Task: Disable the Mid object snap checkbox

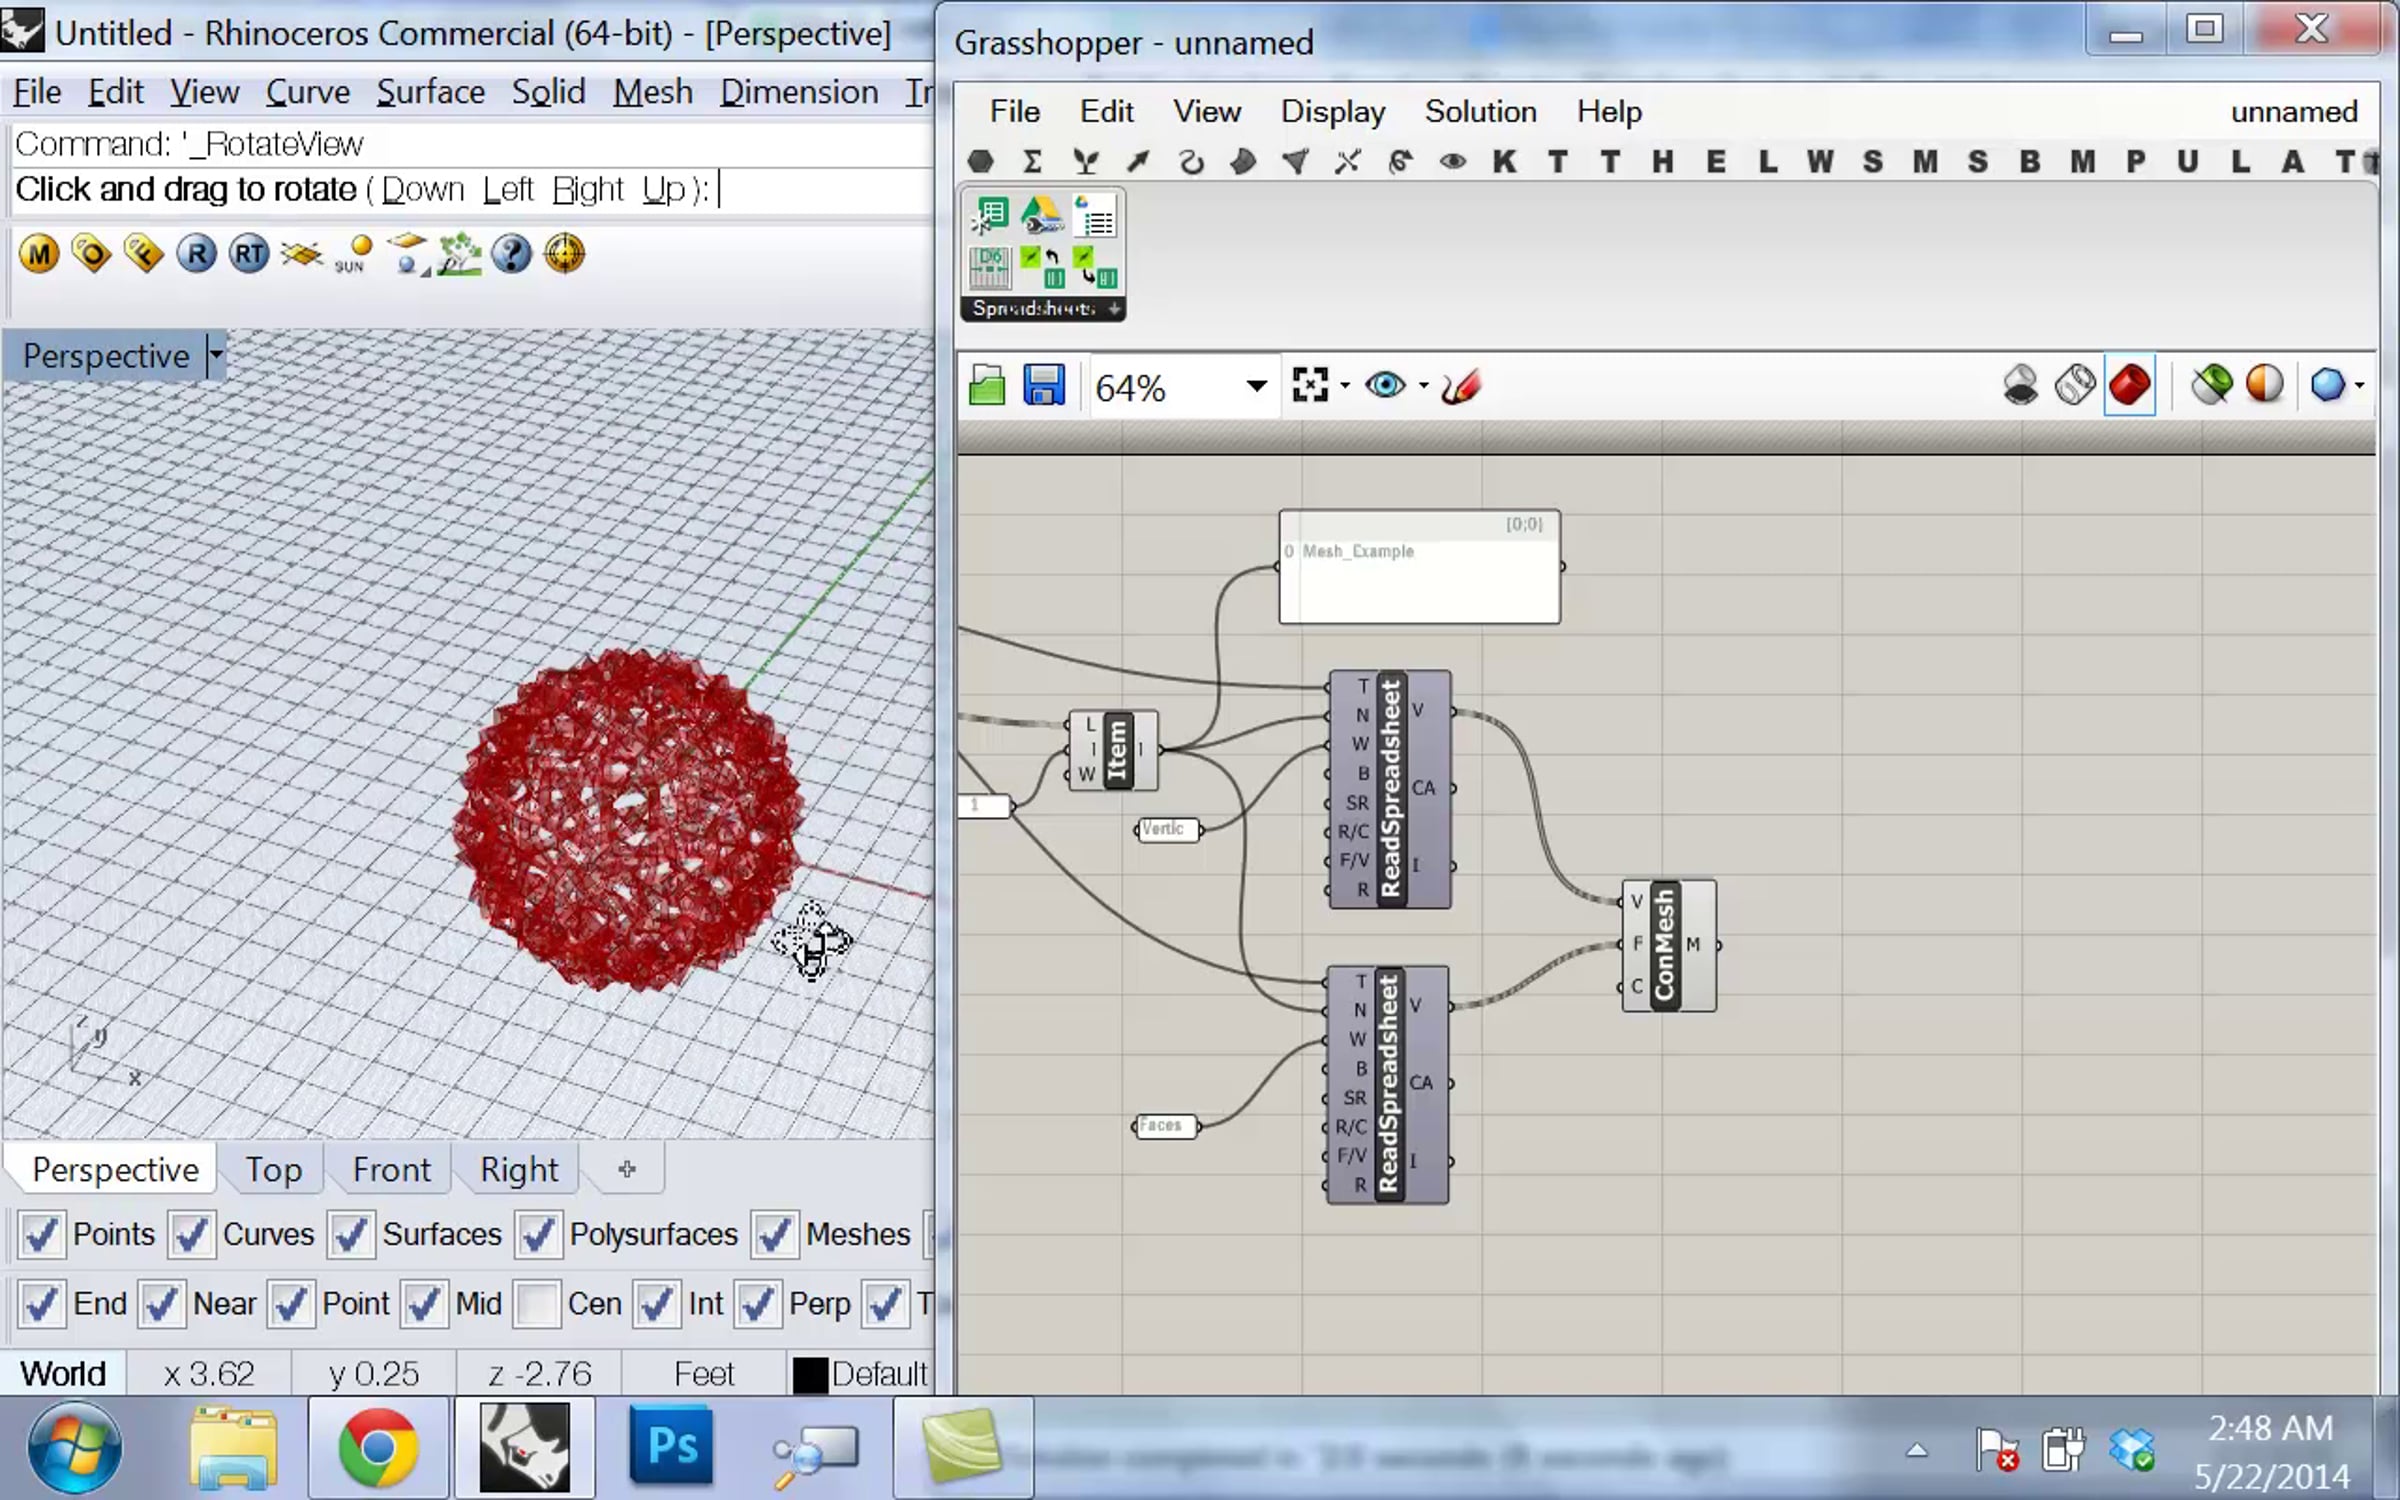Action: pyautogui.click(x=423, y=1304)
